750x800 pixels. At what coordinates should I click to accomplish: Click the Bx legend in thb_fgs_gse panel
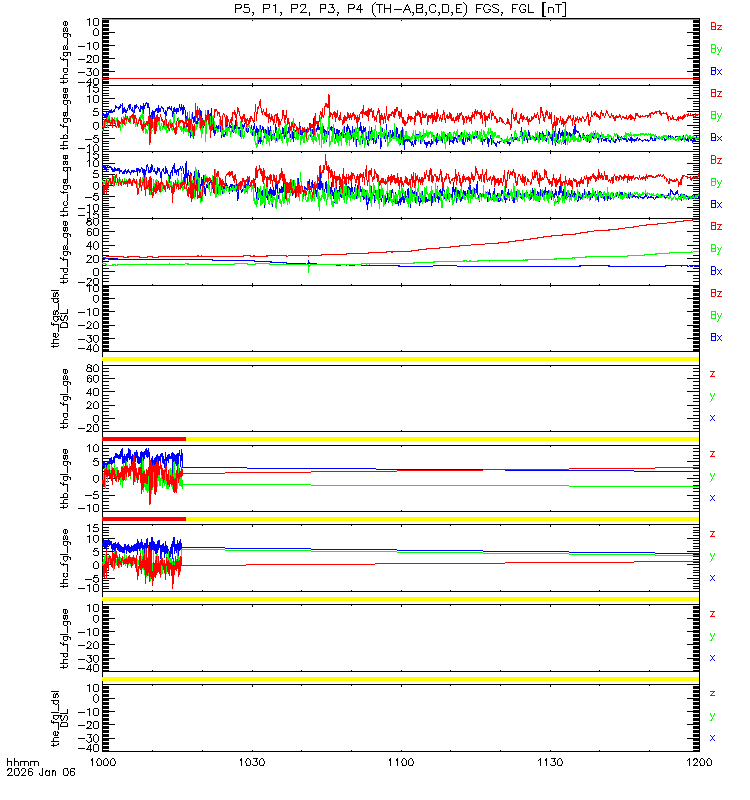716,138
